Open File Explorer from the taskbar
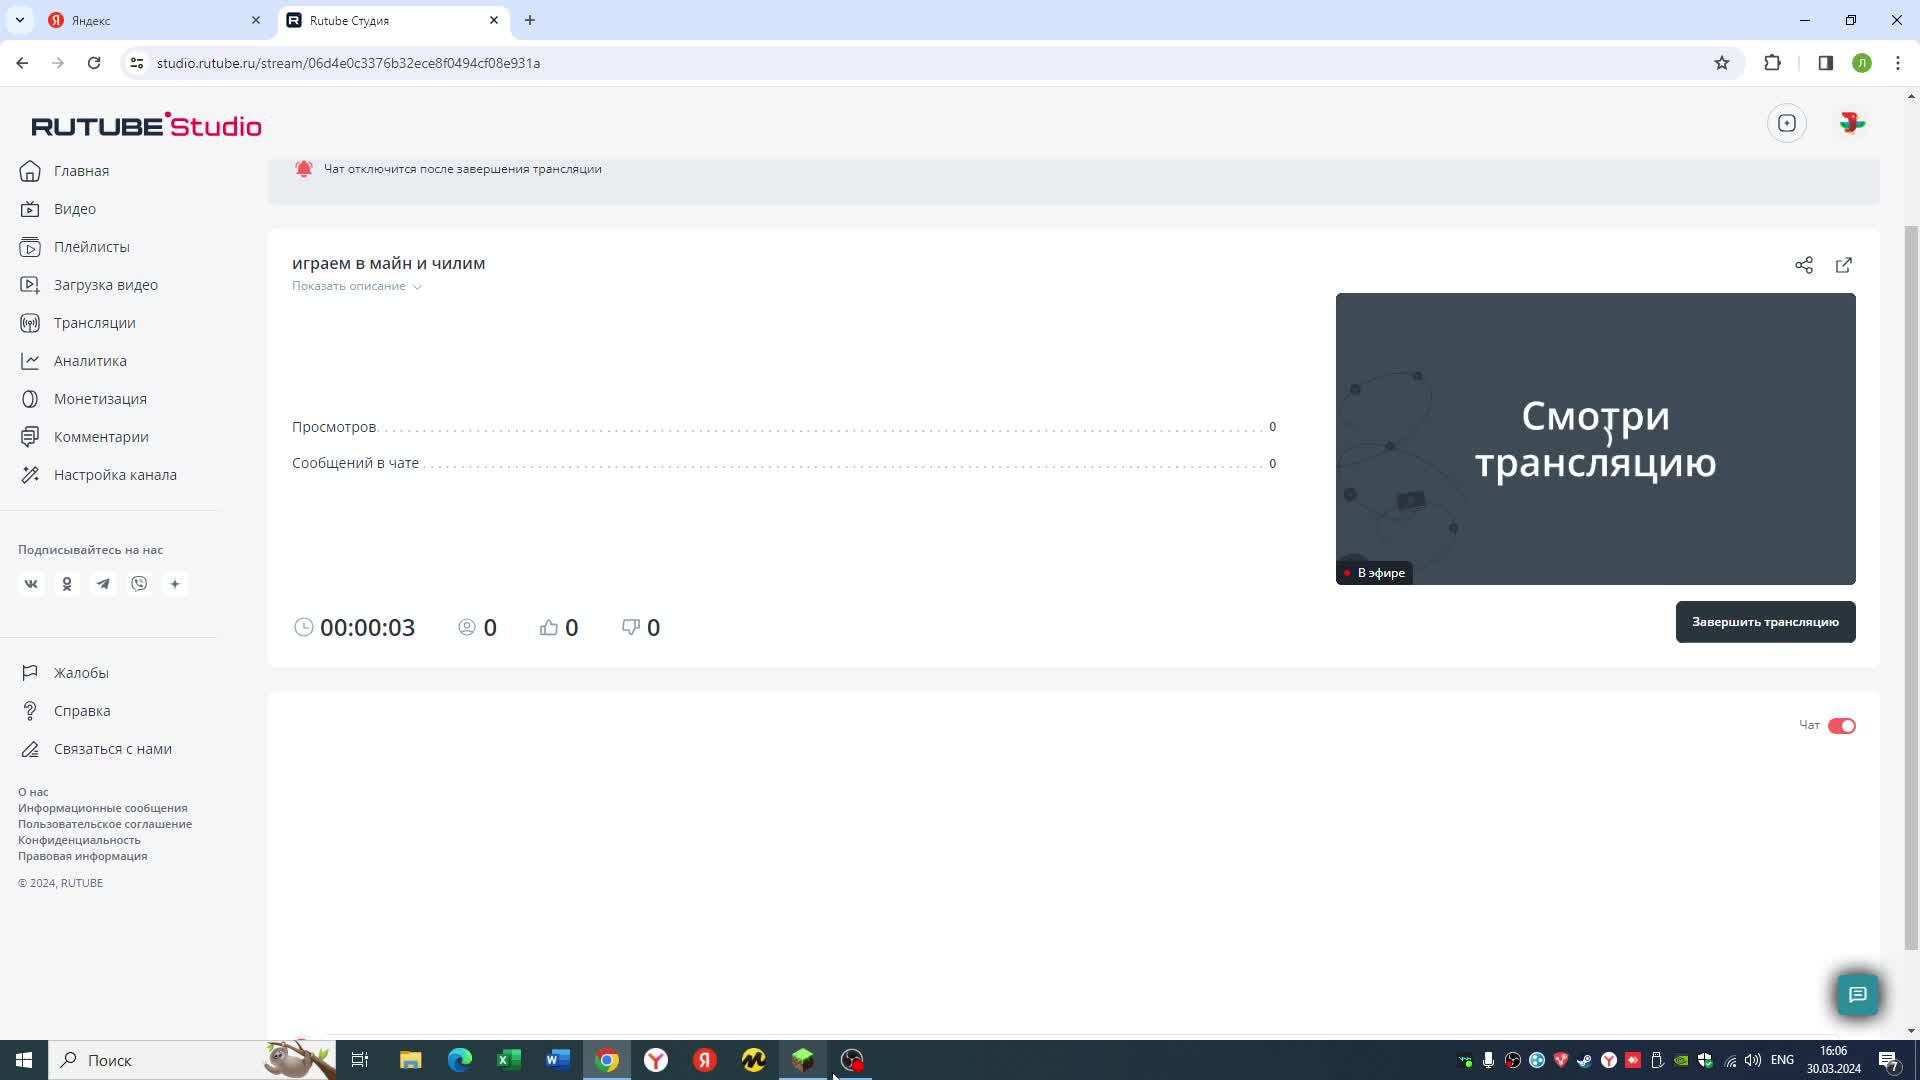The image size is (1920, 1080). coord(411,1060)
